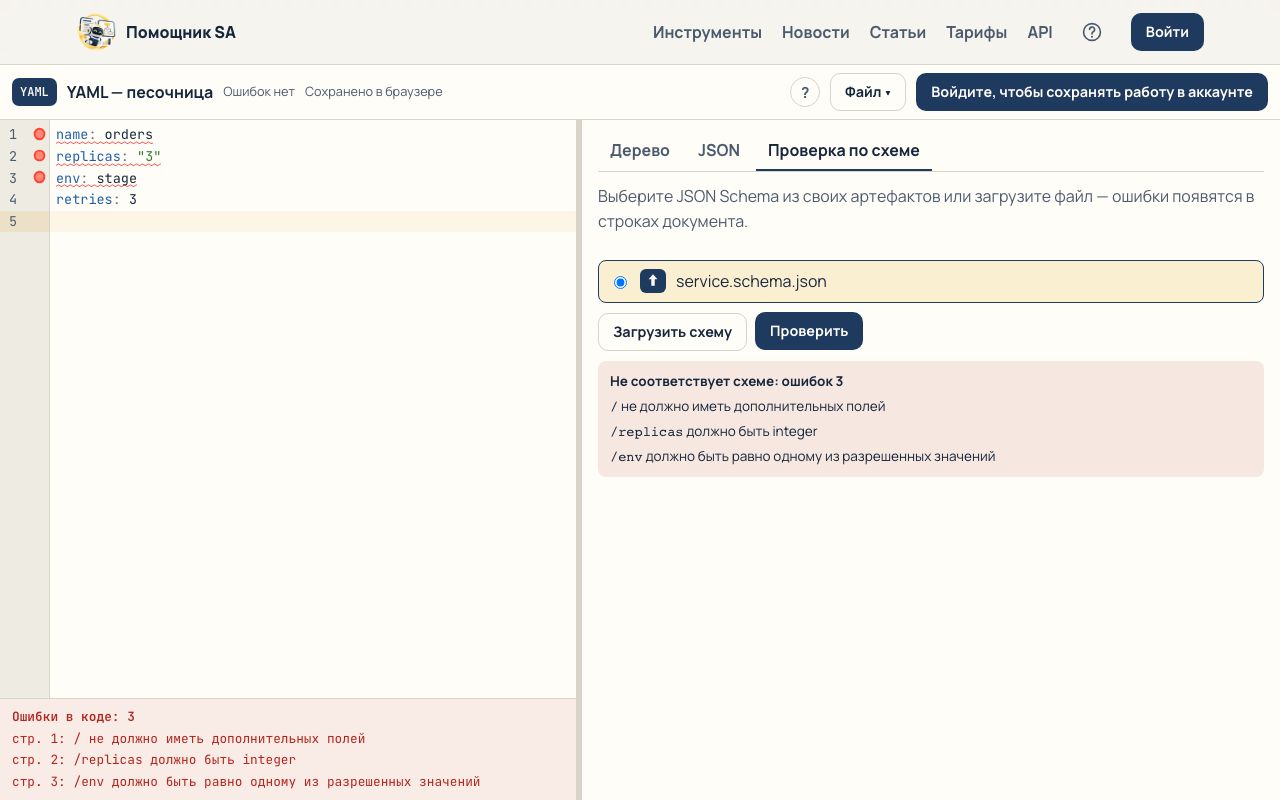The width and height of the screenshot is (1280, 800).
Task: Open Инструменты in the top navigation
Action: tap(708, 32)
